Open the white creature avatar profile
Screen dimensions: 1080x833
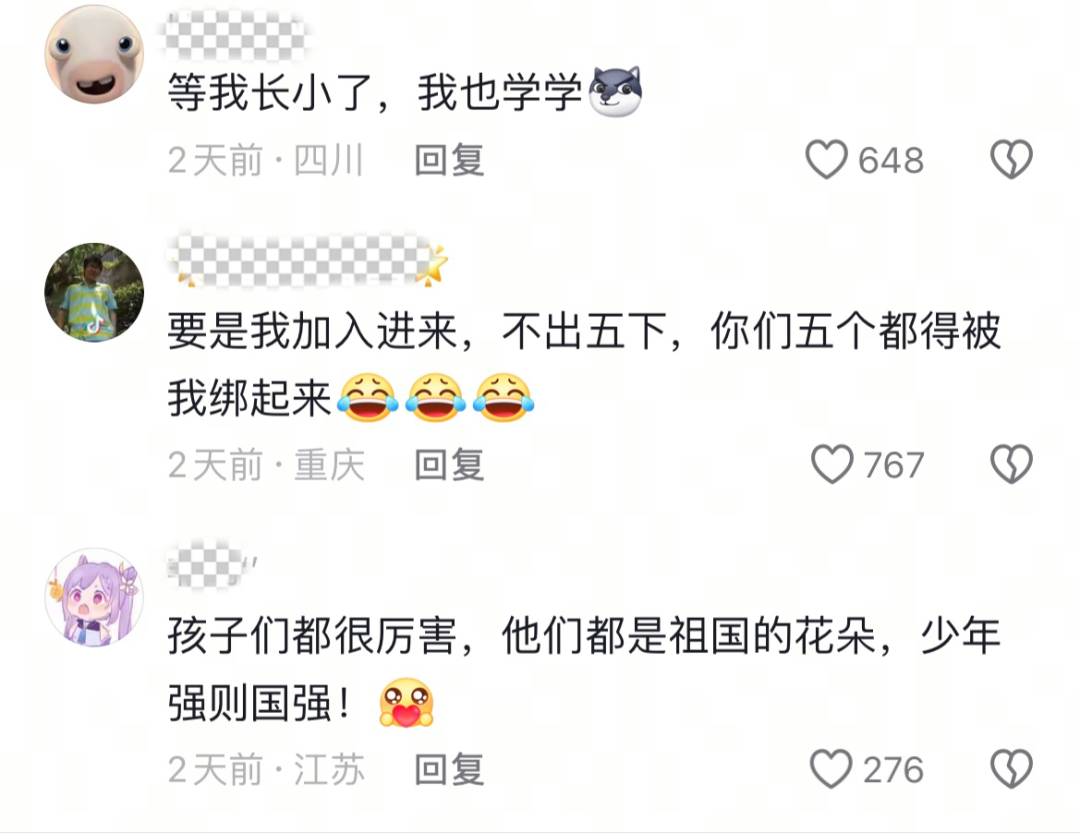(x=94, y=54)
